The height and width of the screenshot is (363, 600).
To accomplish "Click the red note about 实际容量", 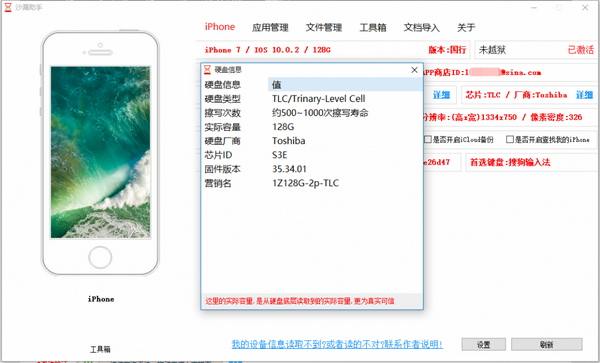I will pyautogui.click(x=300, y=301).
